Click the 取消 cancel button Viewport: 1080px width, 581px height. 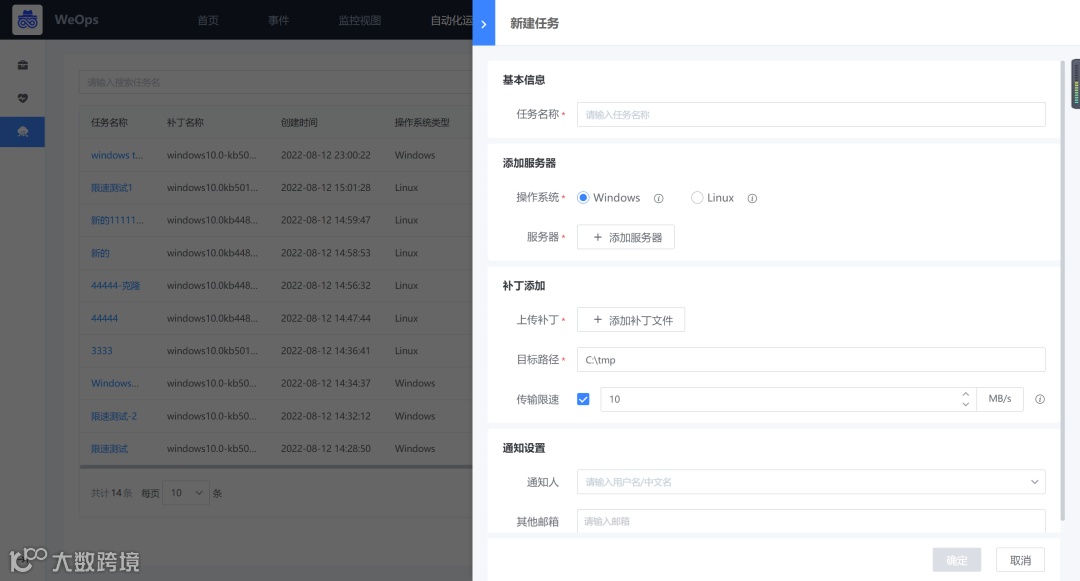pyautogui.click(x=1020, y=560)
